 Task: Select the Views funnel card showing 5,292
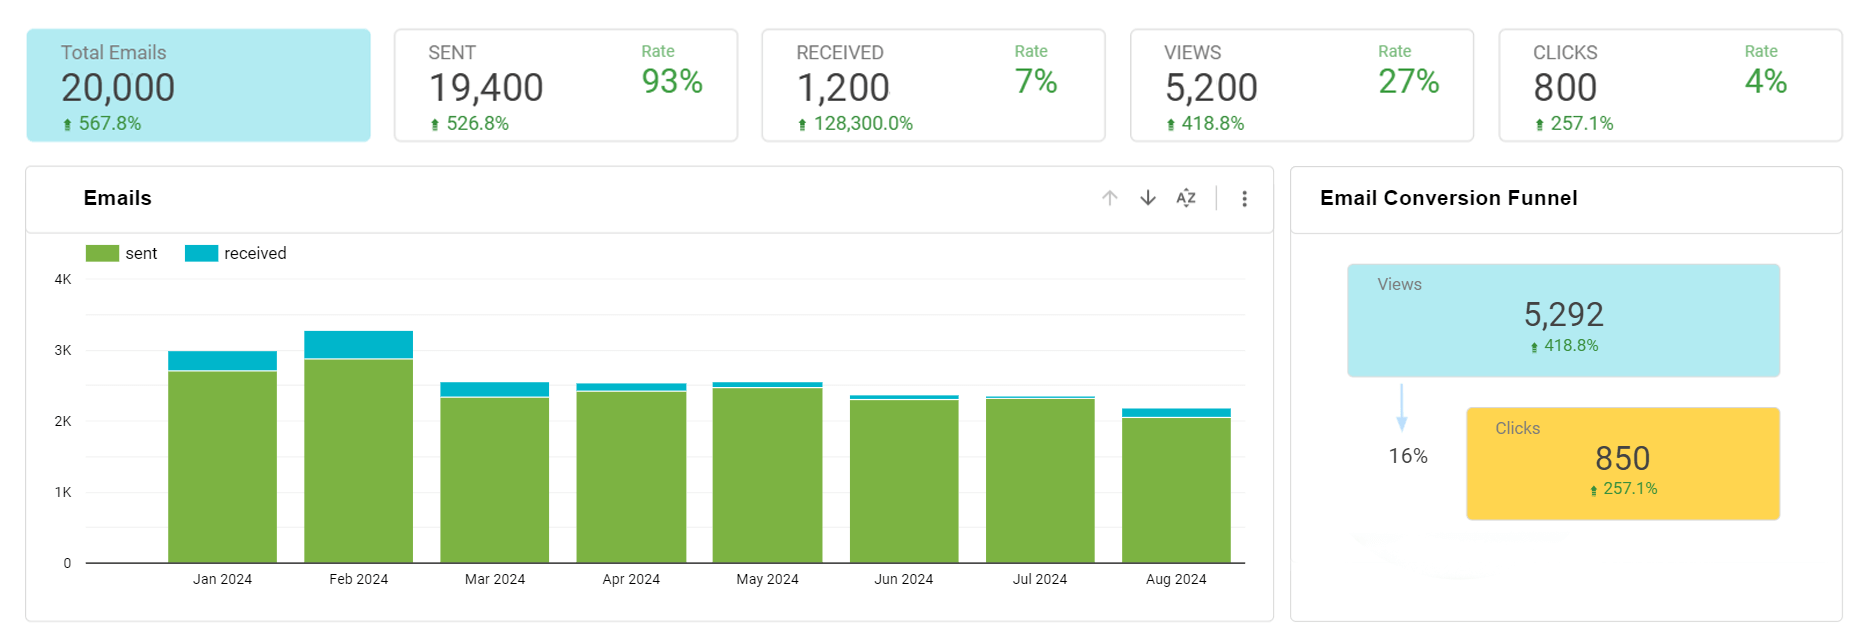coord(1563,320)
